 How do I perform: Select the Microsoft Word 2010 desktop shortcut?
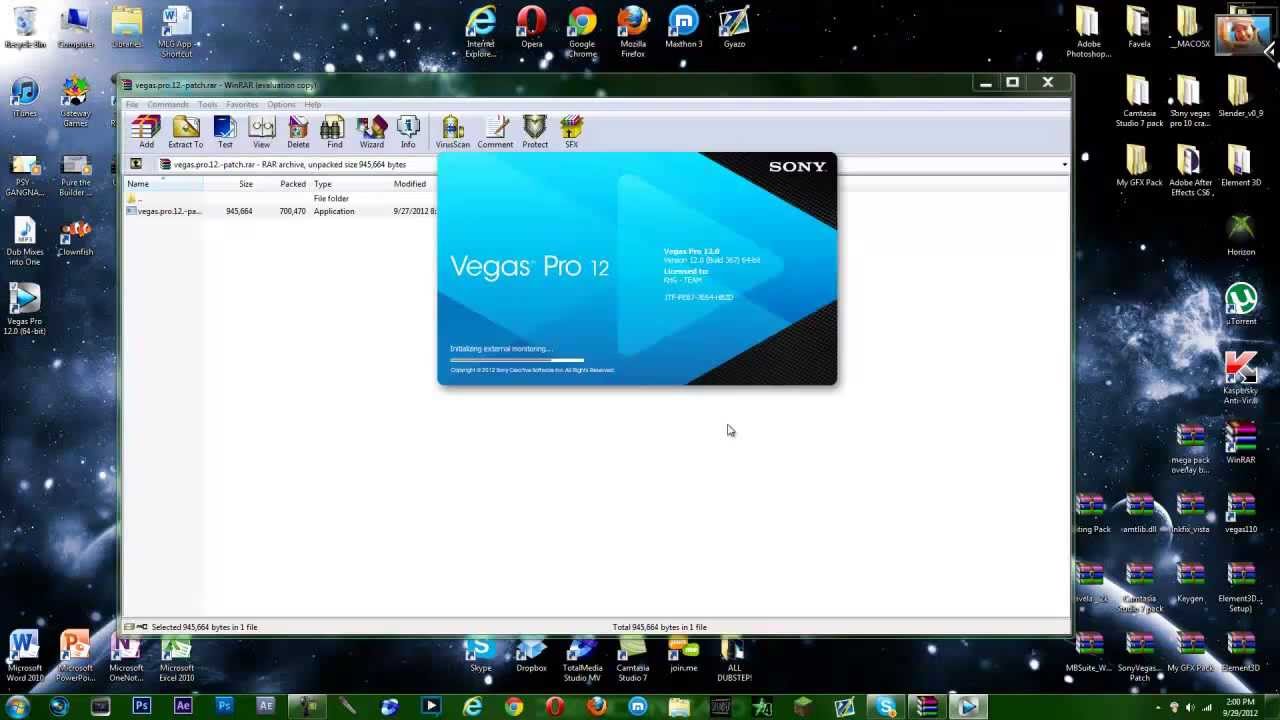point(25,657)
